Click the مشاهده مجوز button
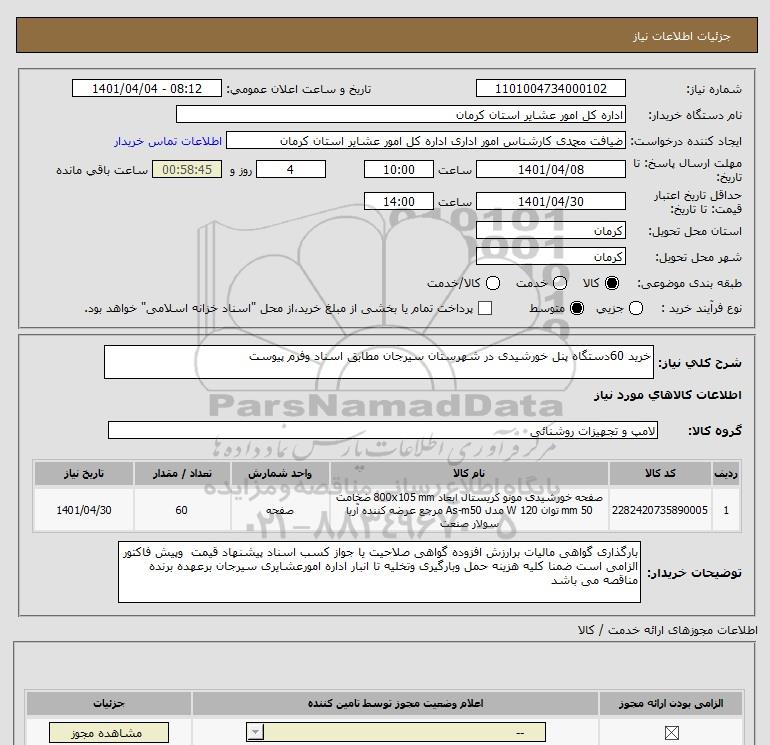 [109, 733]
